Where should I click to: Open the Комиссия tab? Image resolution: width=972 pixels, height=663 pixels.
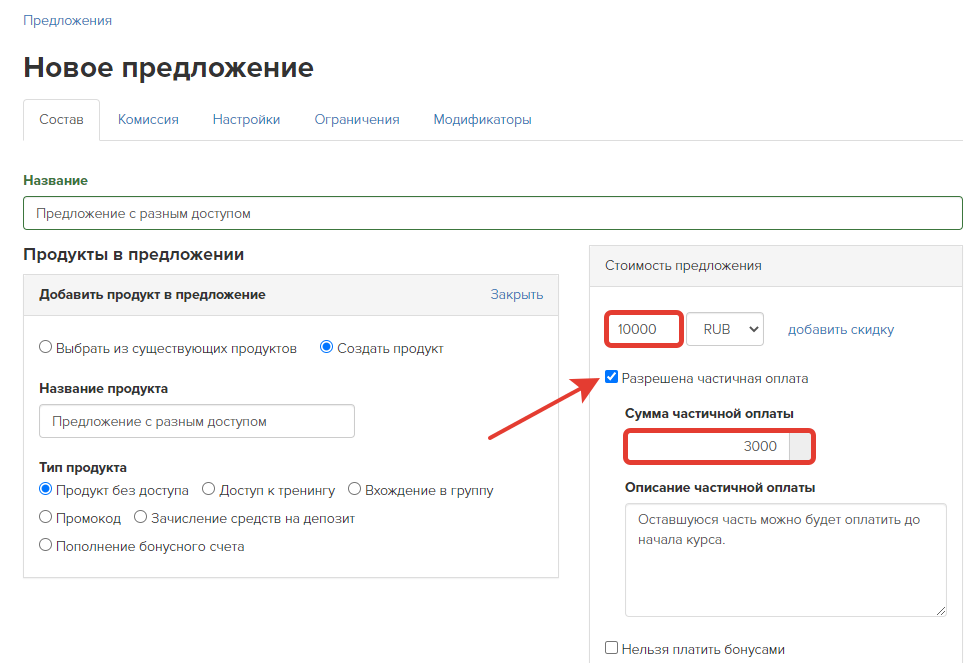pos(148,120)
